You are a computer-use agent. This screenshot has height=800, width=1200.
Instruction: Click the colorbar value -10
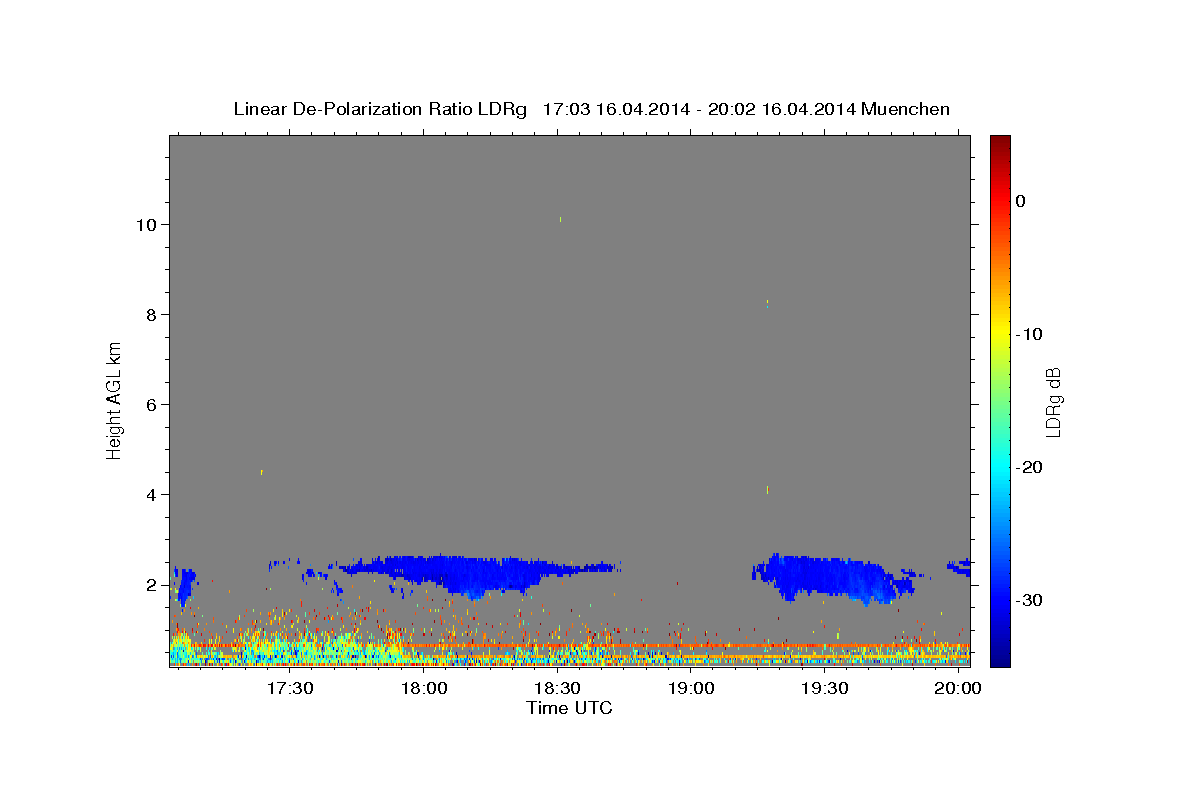coord(1030,334)
